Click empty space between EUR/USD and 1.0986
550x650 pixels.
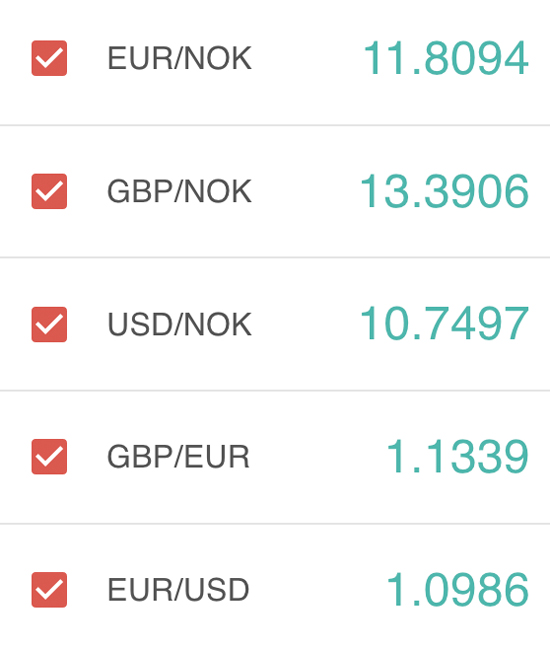point(317,589)
